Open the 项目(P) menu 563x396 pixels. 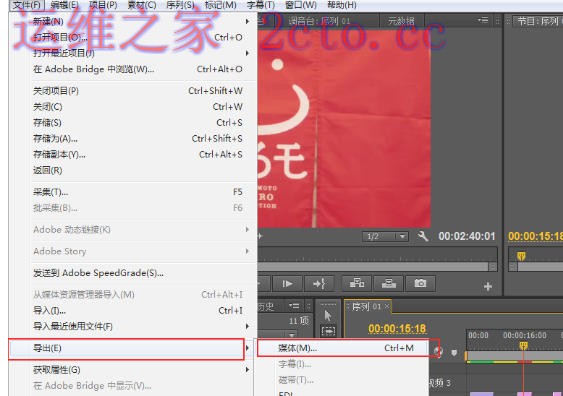tap(103, 5)
